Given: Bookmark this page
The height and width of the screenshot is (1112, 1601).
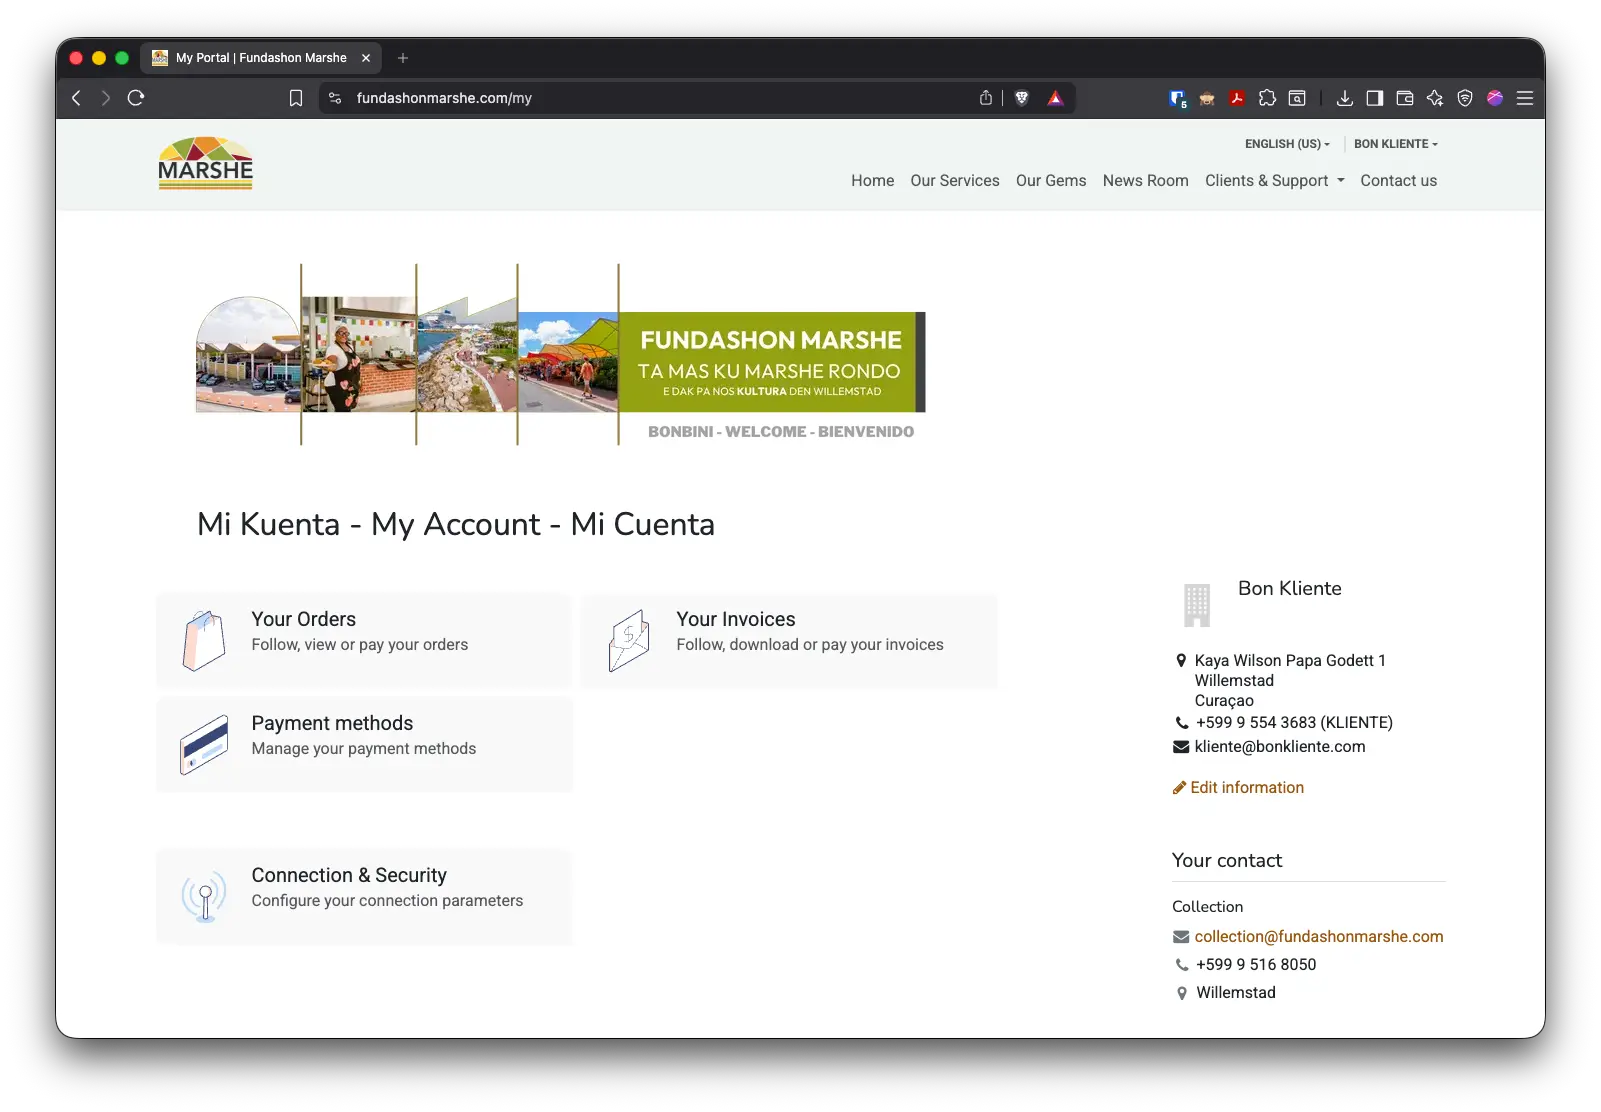Looking at the screenshot, I should 296,98.
